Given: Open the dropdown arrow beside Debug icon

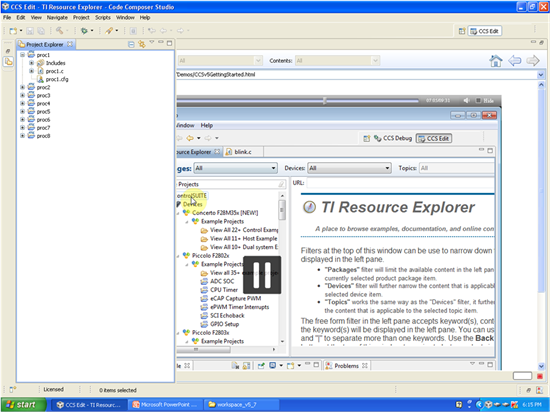Looking at the screenshot, I should click(x=92, y=31).
